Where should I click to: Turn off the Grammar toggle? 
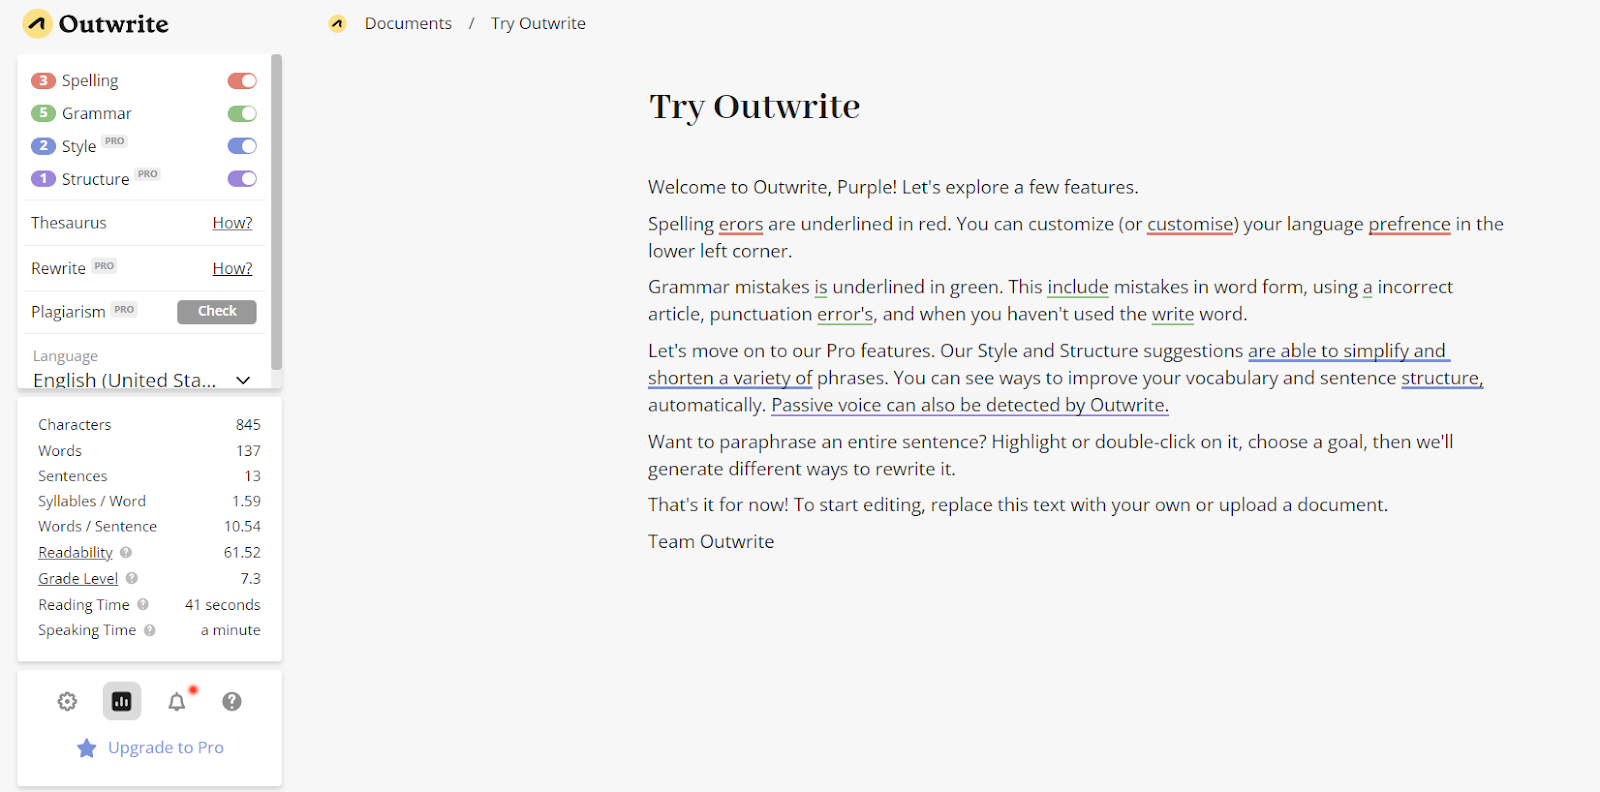[242, 114]
